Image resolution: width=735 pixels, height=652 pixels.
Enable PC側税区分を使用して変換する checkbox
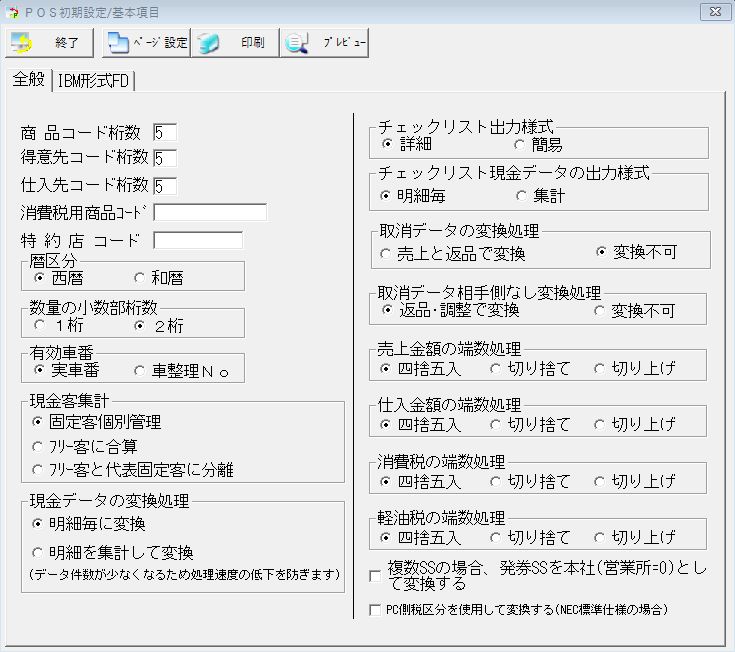(375, 610)
